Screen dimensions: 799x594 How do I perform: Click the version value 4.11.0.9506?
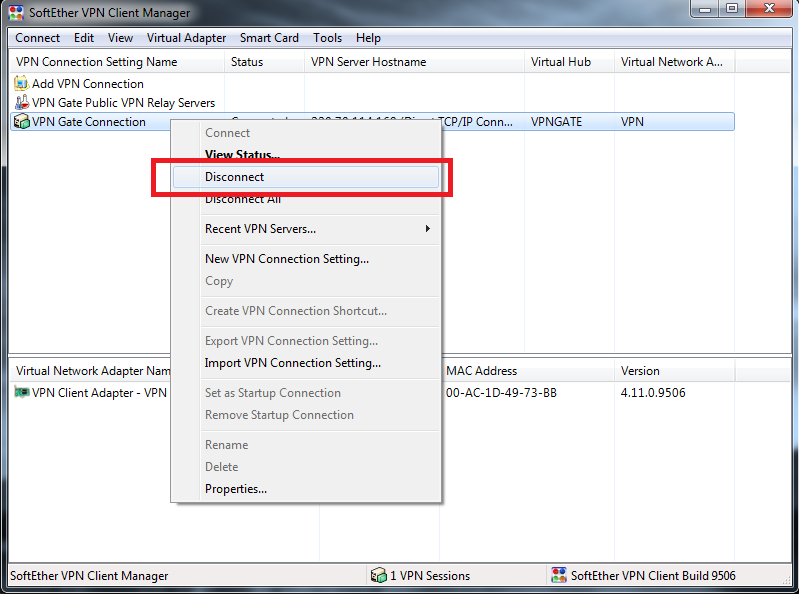(653, 393)
